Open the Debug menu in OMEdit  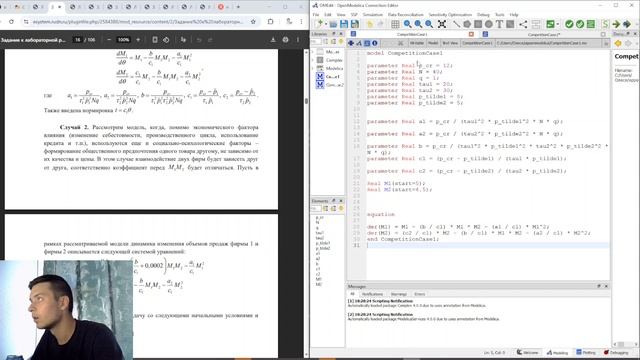[x=483, y=14]
